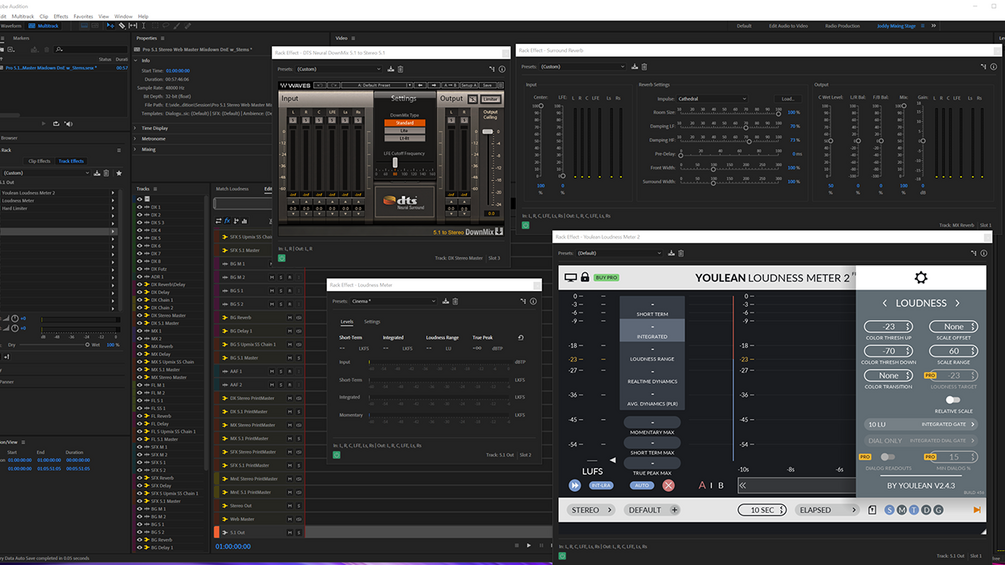Switch to the Levels tab in Loudness Meter
This screenshot has width=1005, height=565.
[347, 322]
